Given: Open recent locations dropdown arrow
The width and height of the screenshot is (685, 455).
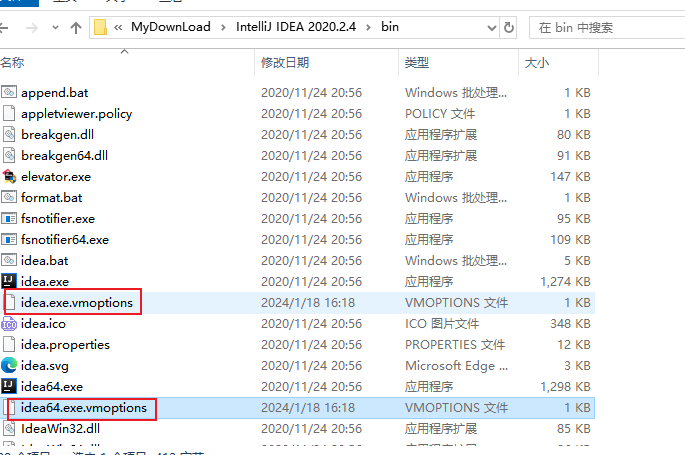Looking at the screenshot, I should pos(55,28).
